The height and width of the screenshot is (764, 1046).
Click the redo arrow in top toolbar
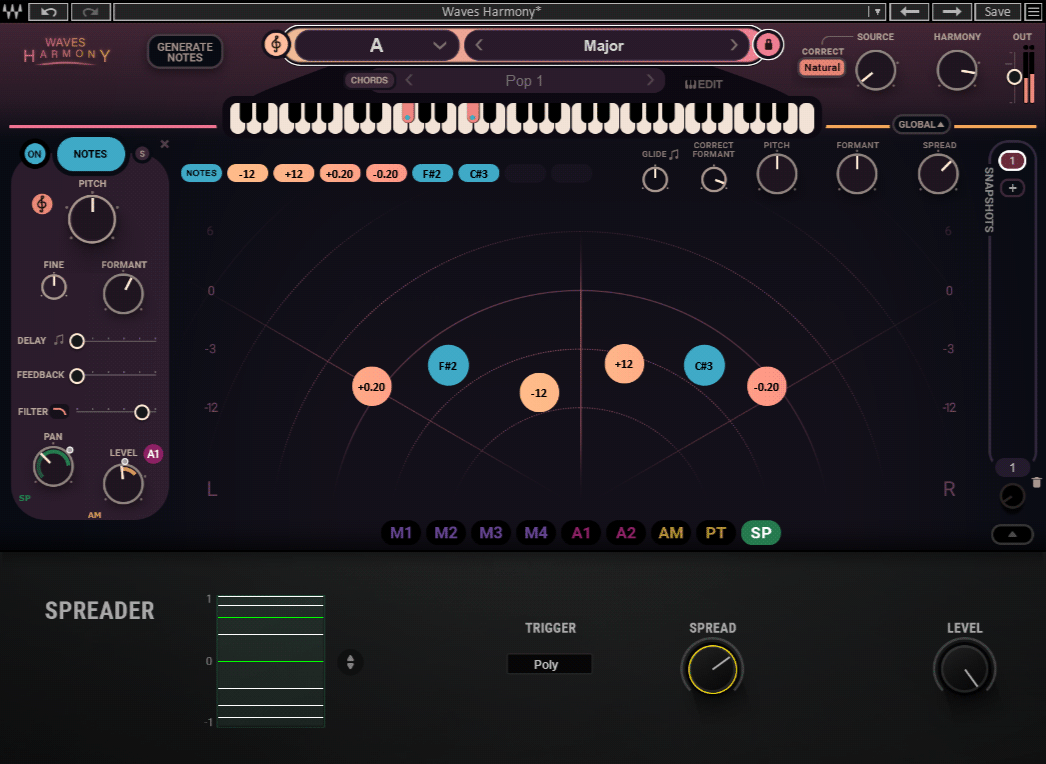coord(91,11)
